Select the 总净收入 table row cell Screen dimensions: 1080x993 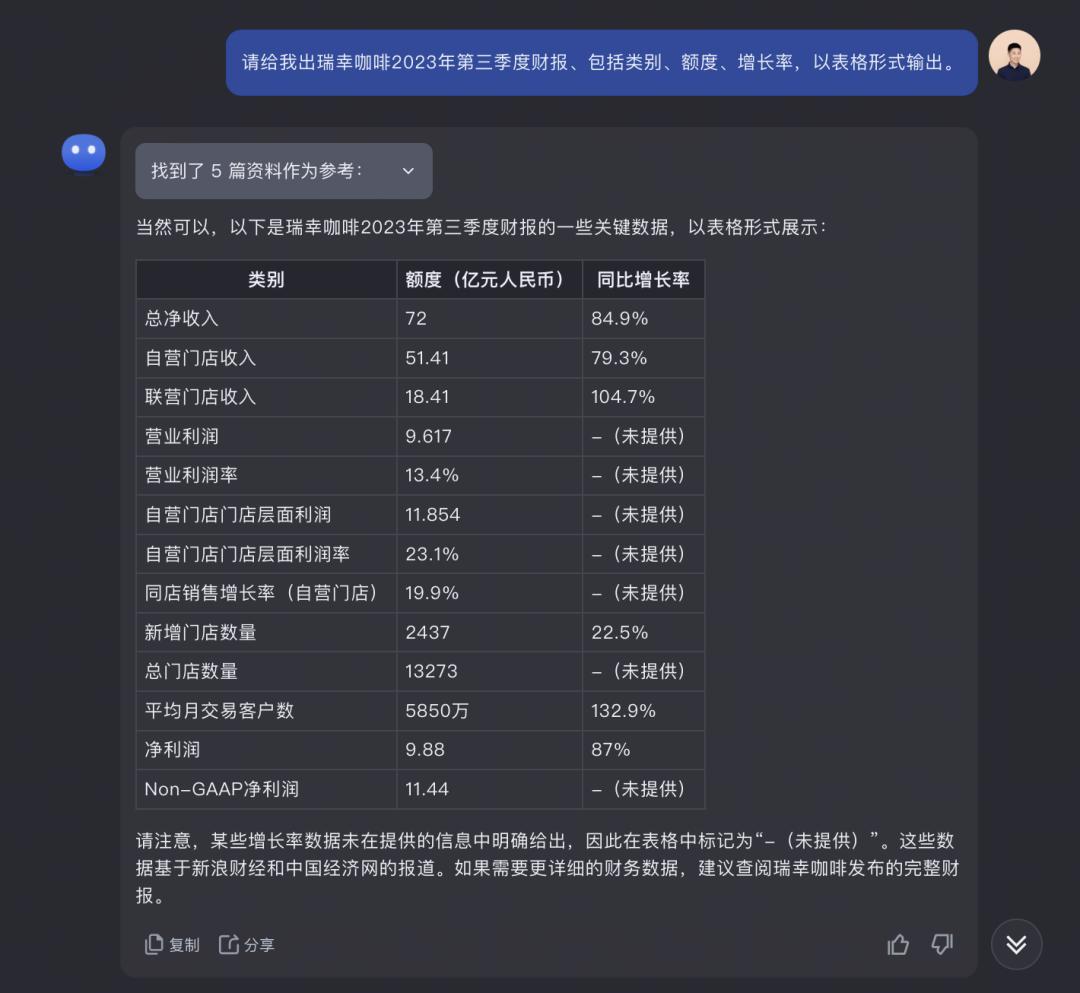(x=267, y=319)
